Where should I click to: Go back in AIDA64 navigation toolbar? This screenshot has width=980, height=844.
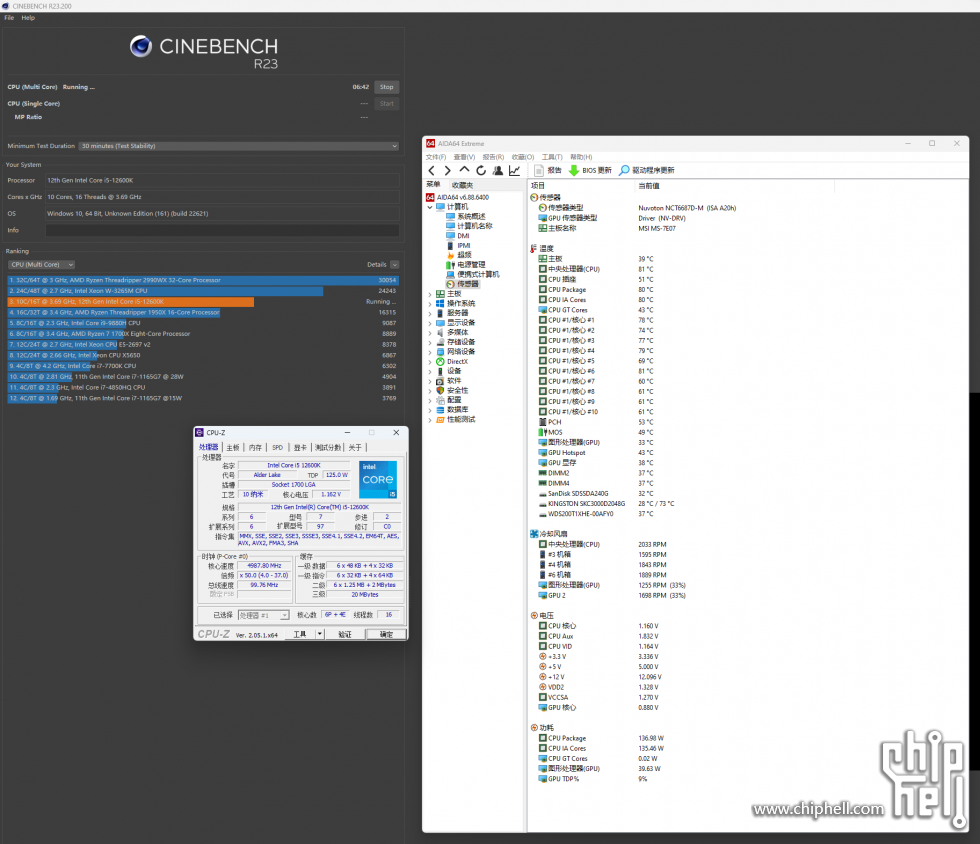click(x=431, y=171)
